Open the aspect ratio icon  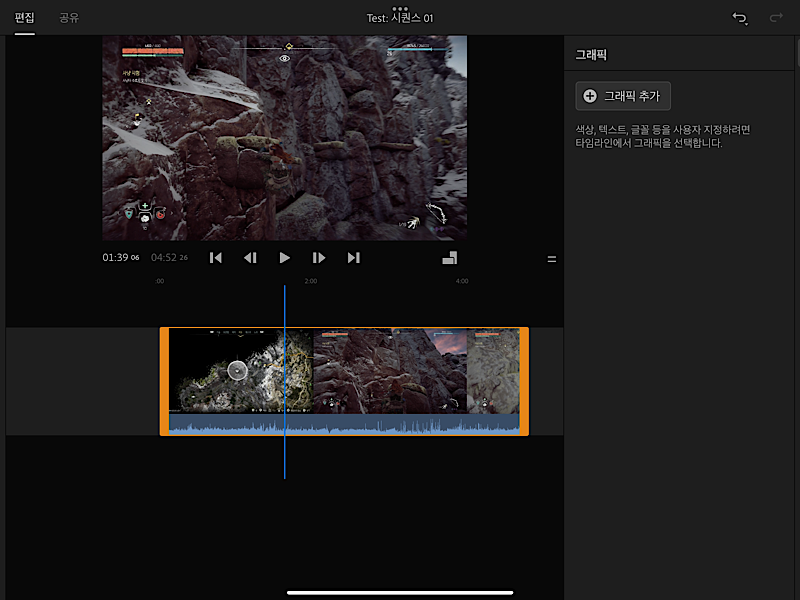coord(449,258)
